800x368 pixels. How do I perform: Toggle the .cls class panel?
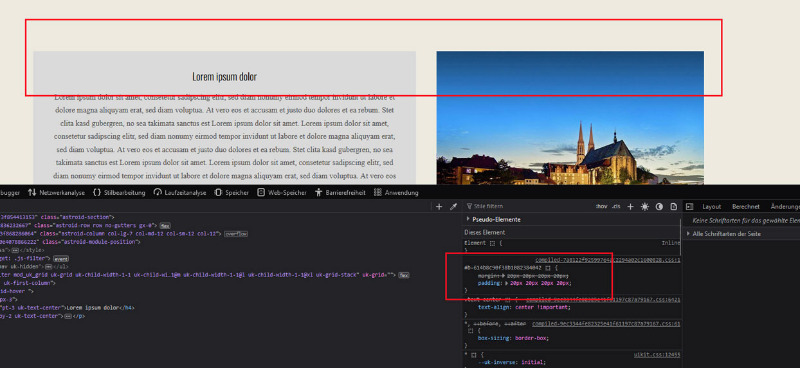pyautogui.click(x=616, y=206)
